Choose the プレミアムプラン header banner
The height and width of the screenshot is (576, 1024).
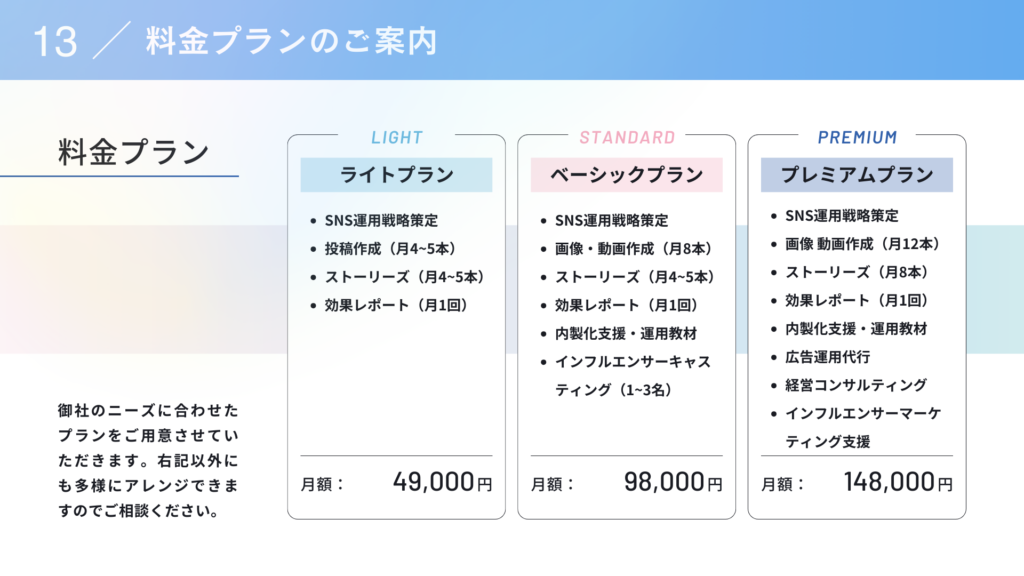tap(857, 174)
